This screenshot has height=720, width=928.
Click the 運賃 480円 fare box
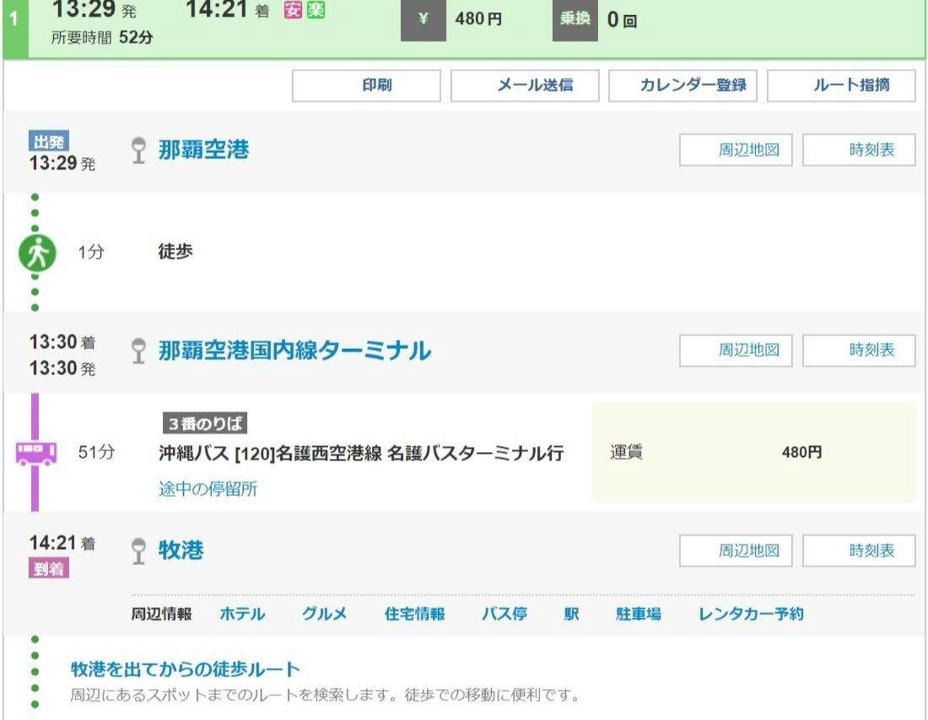(x=753, y=453)
